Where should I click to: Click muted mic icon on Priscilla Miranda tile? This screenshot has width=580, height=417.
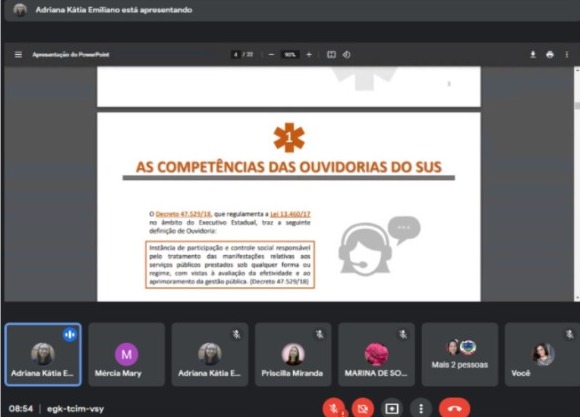click(320, 334)
